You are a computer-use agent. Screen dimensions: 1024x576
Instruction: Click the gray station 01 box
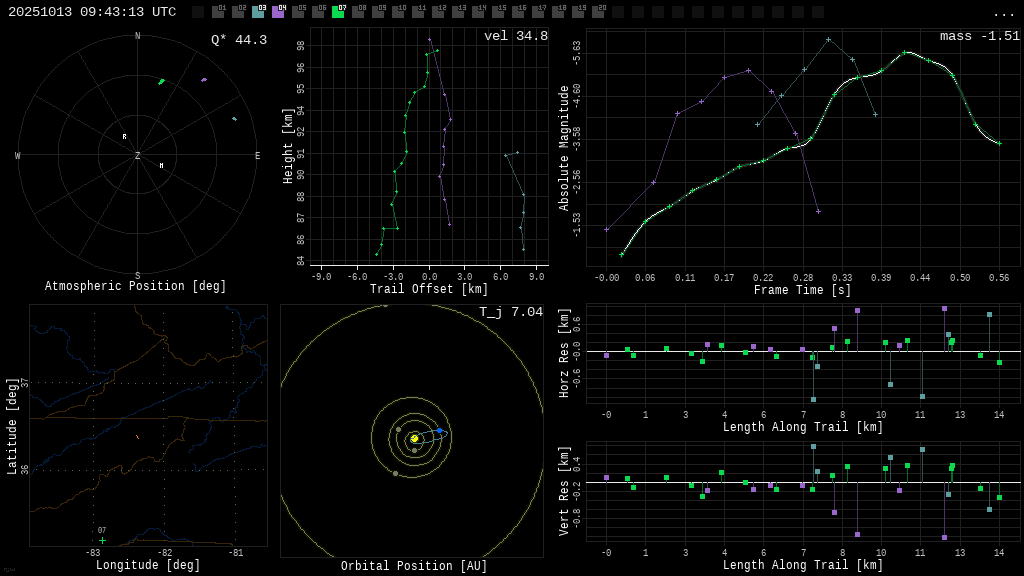click(218, 12)
